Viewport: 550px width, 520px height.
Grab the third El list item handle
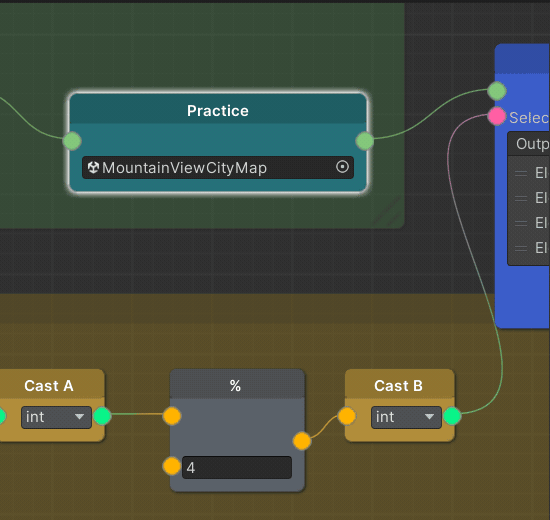521,224
